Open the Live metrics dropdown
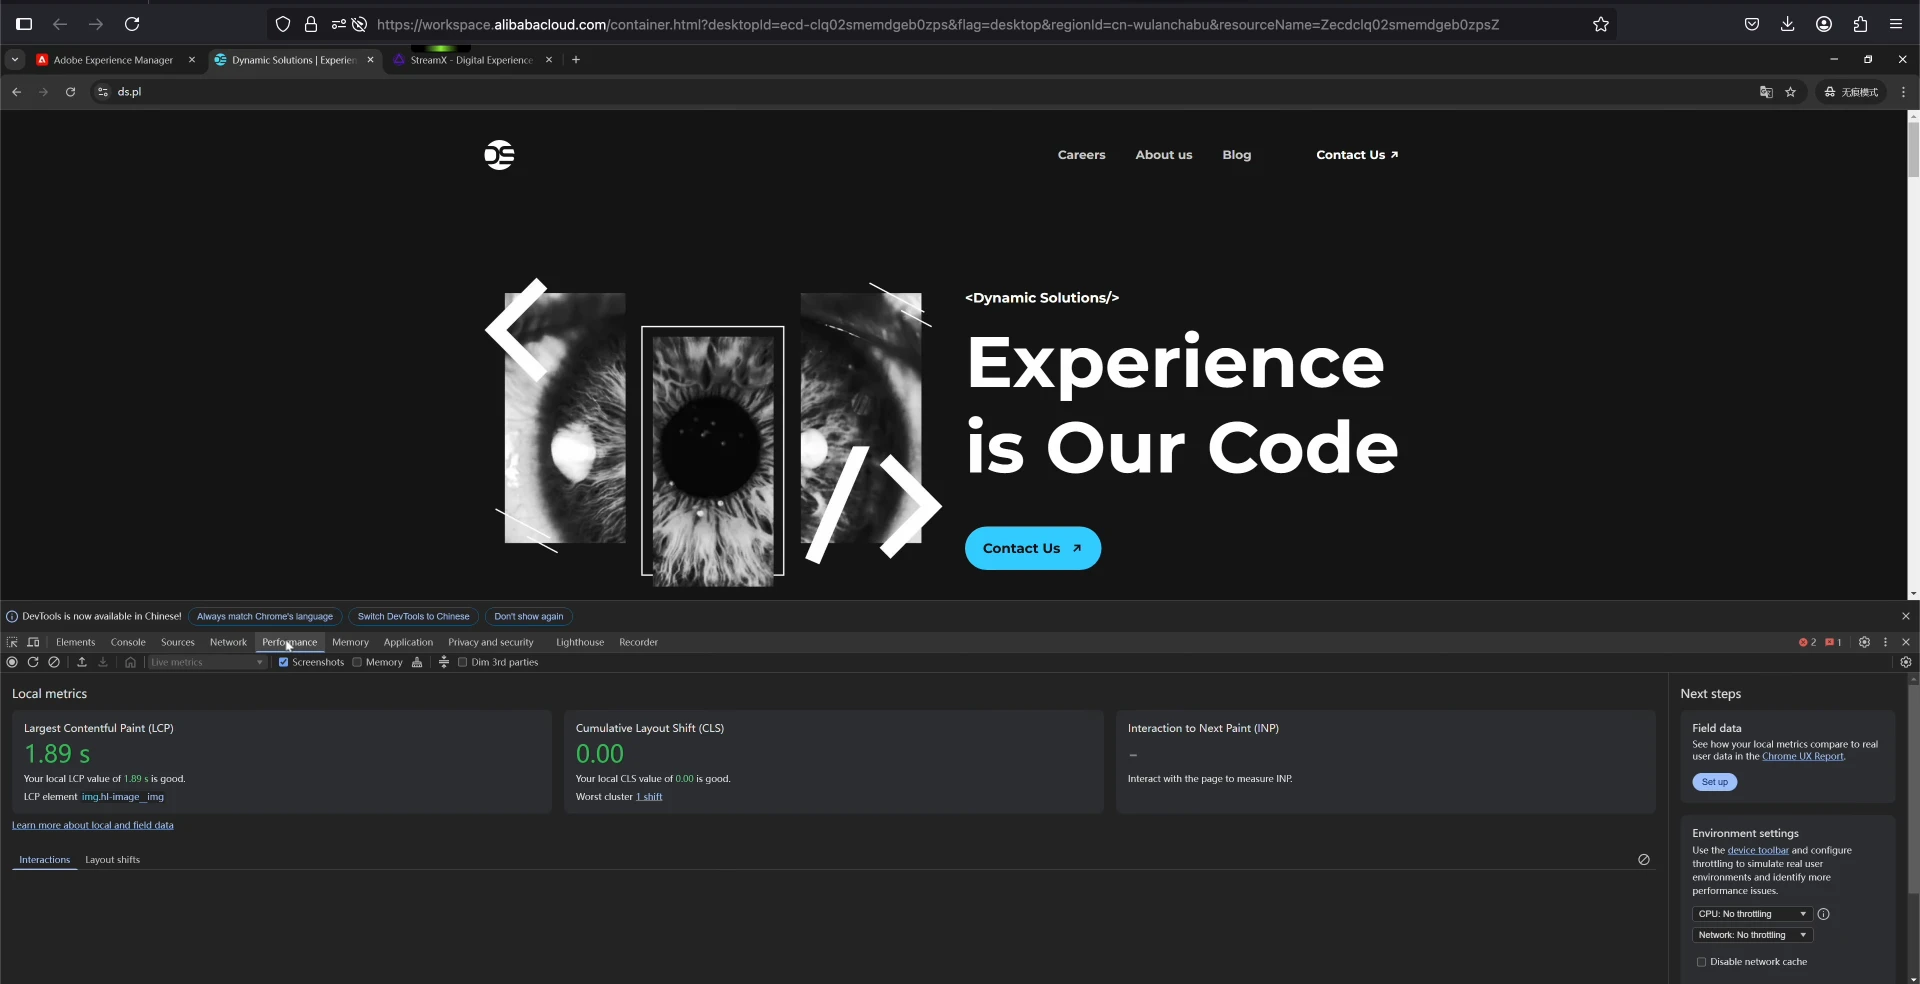The height and width of the screenshot is (984, 1920). pyautogui.click(x=207, y=662)
